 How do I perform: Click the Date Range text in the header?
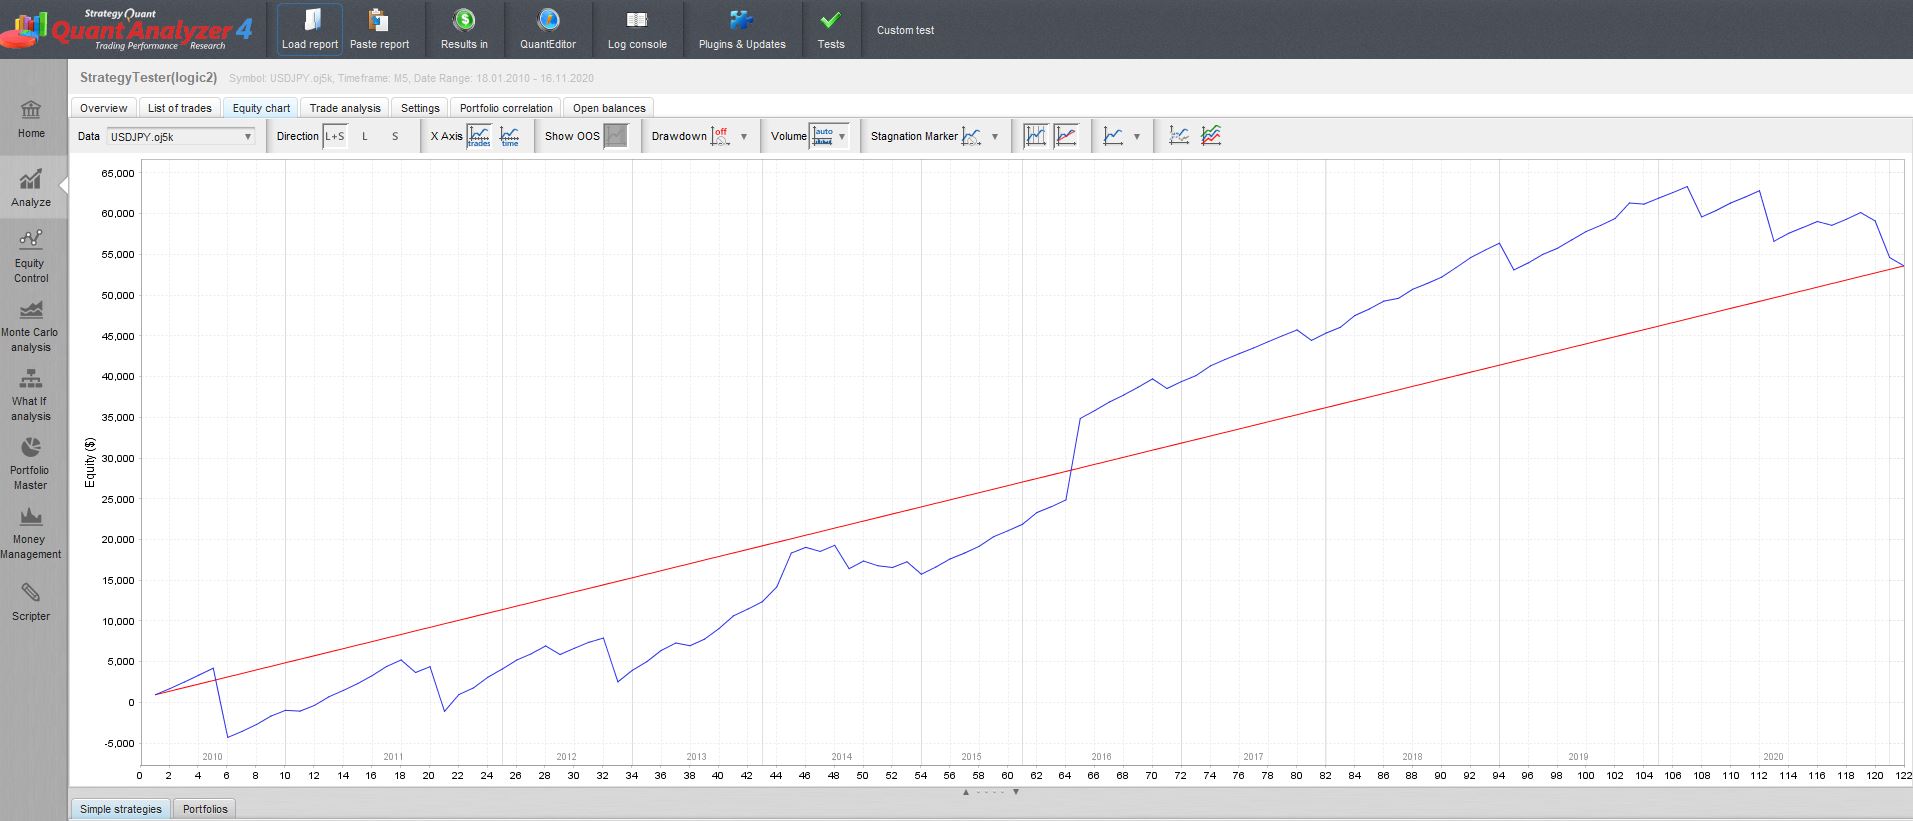[x=503, y=78]
